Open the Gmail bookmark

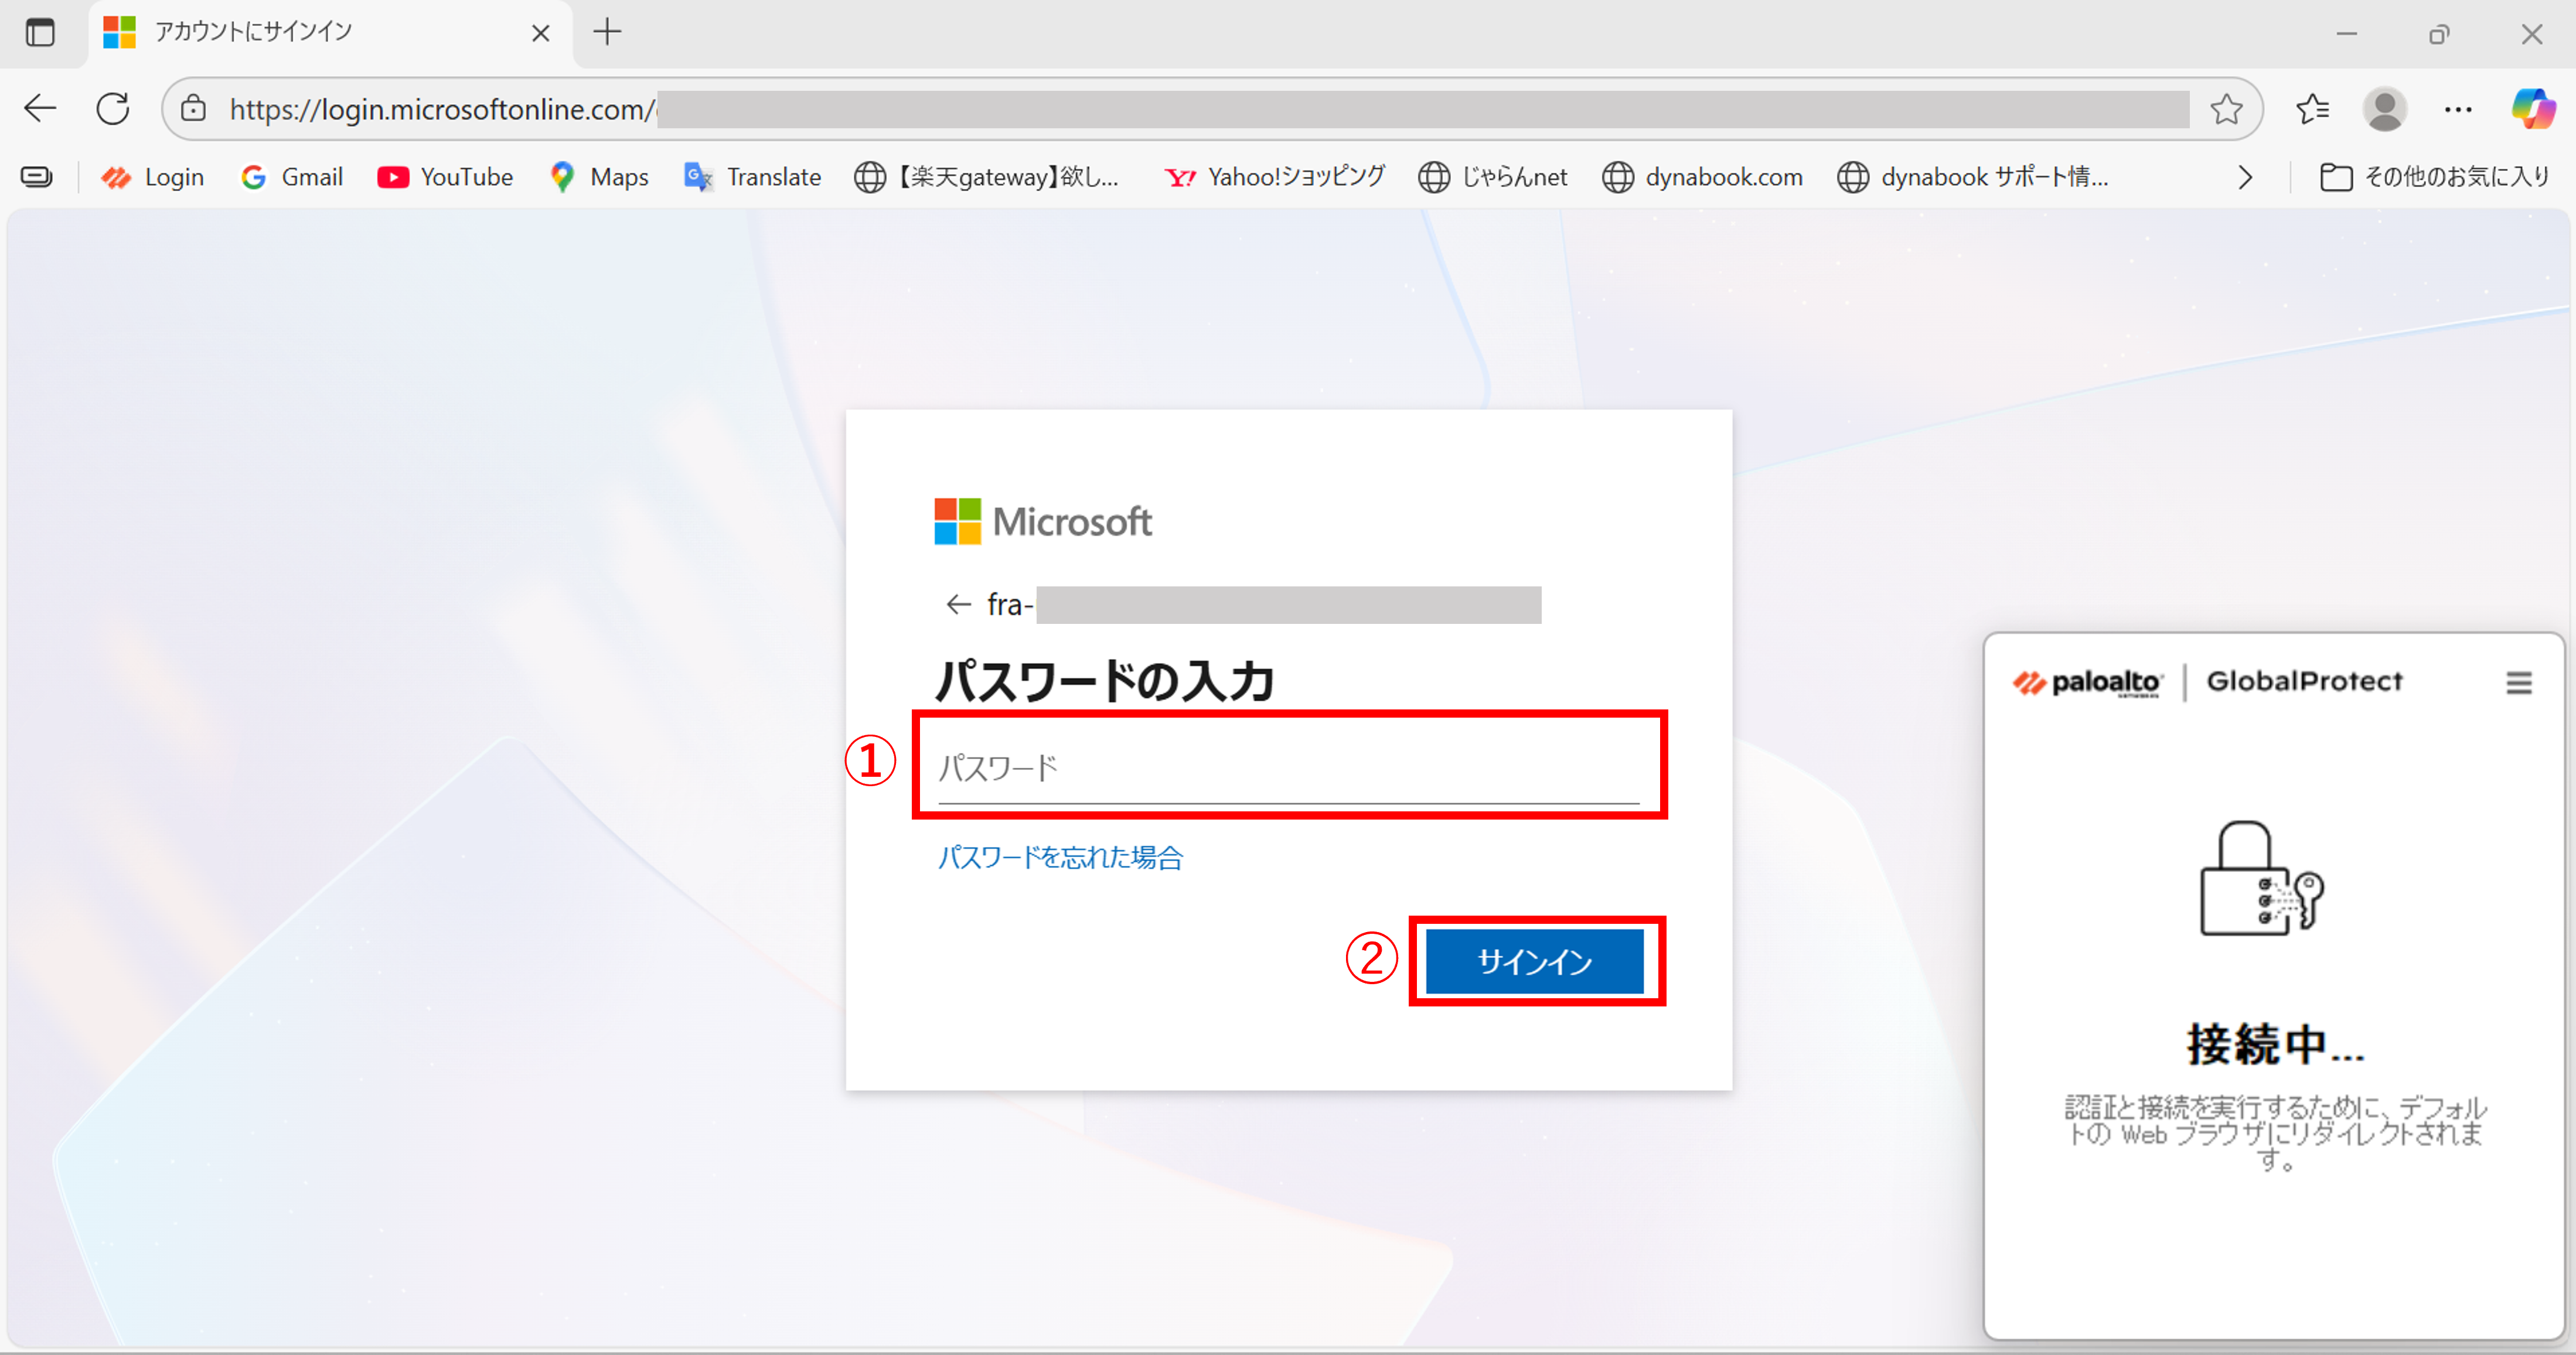click(292, 178)
